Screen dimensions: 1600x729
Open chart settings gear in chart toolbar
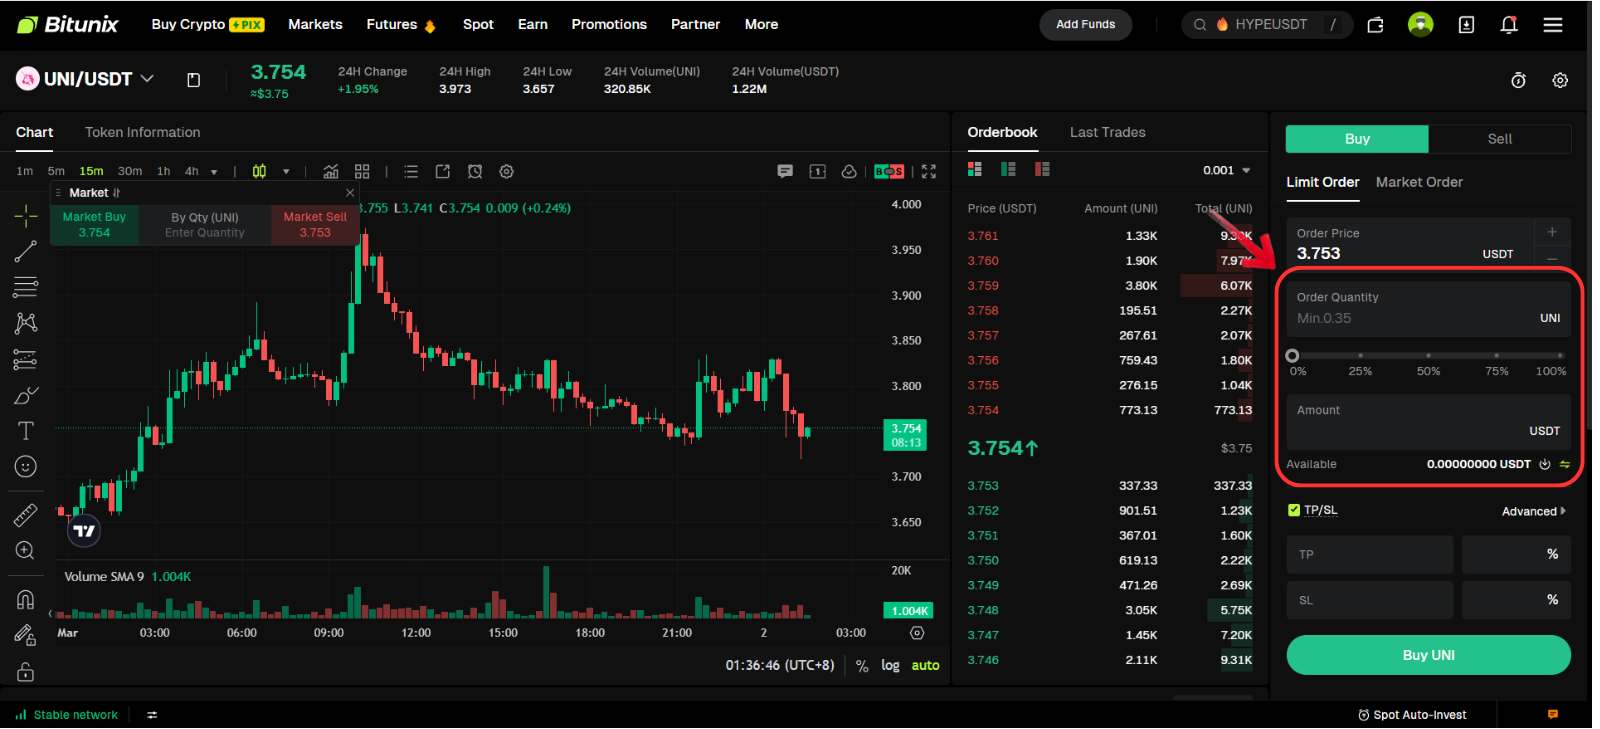coord(507,171)
